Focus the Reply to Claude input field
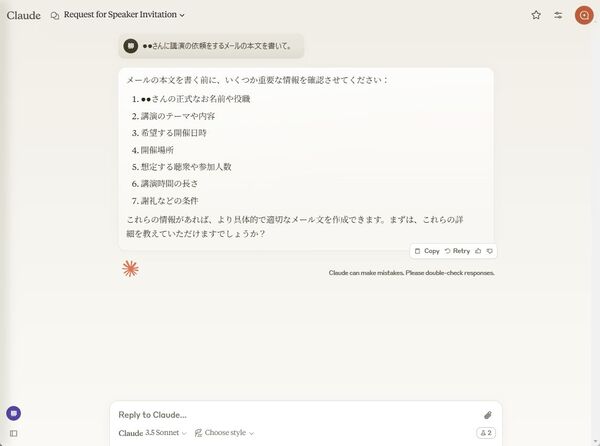Image resolution: width=600 pixels, height=446 pixels. click(295, 415)
